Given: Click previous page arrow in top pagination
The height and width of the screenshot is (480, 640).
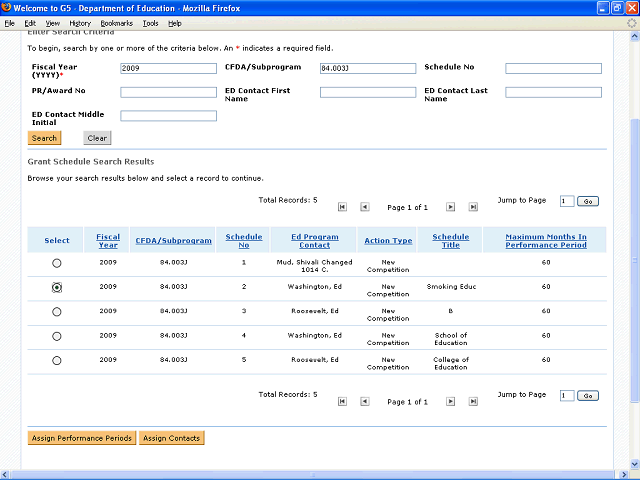Looking at the screenshot, I should pos(364,207).
